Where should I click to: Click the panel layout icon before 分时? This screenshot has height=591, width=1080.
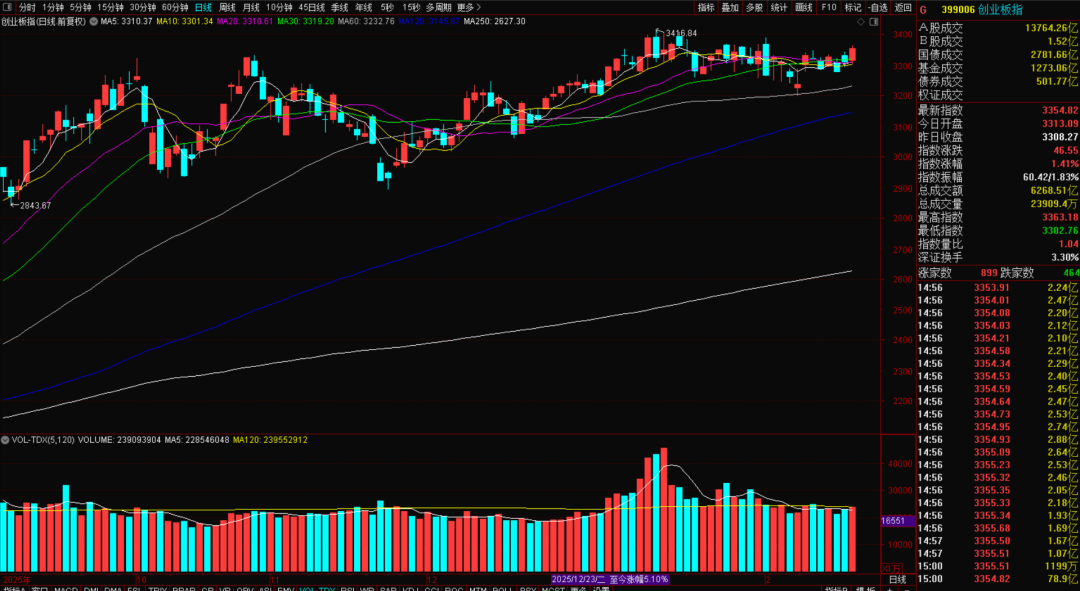point(9,7)
